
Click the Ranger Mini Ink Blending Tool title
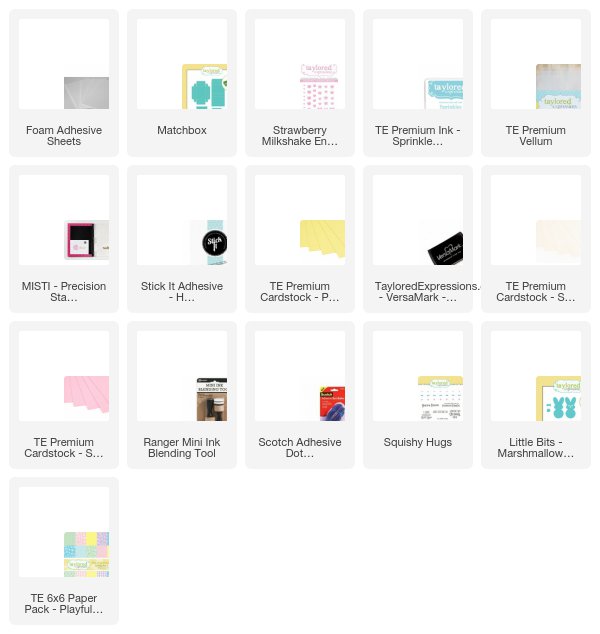(182, 448)
